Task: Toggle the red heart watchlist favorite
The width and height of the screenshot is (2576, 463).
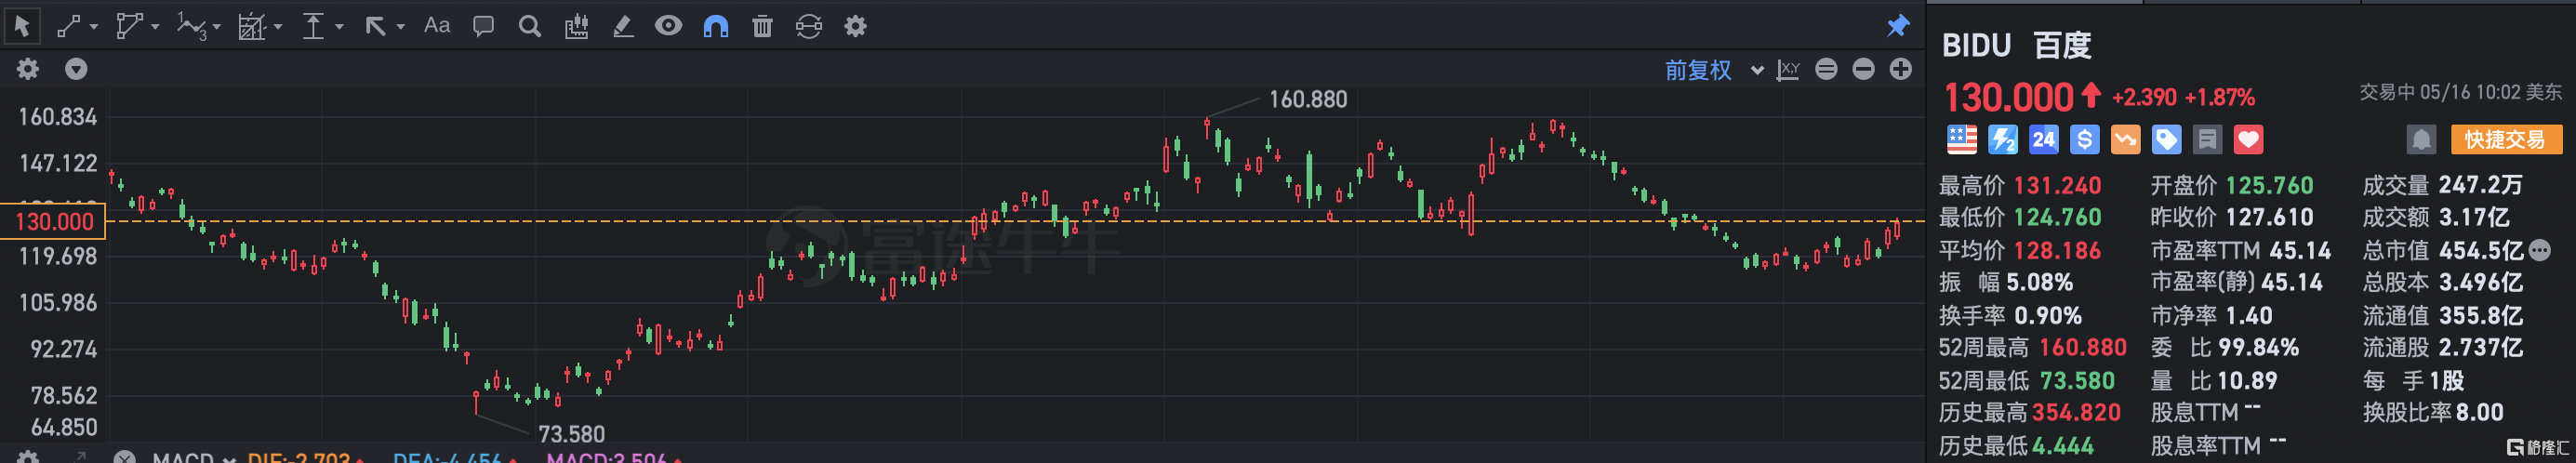Action: [2248, 140]
